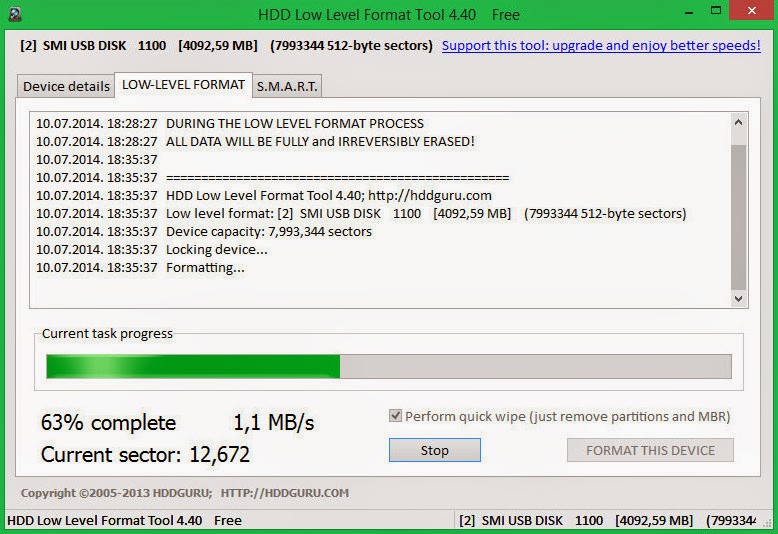Screen dimensions: 778x534
Task: Click the status bar SMI USB DISK entry
Action: 608,520
